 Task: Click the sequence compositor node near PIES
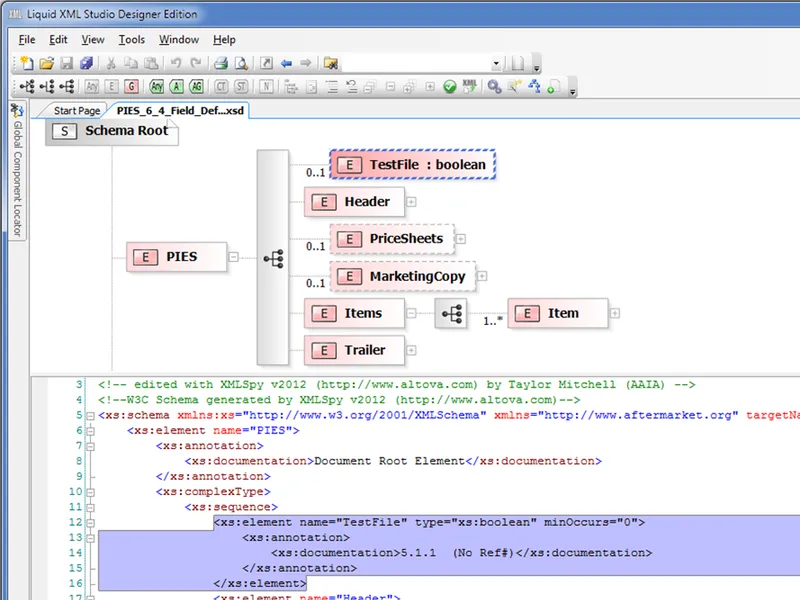(x=274, y=257)
